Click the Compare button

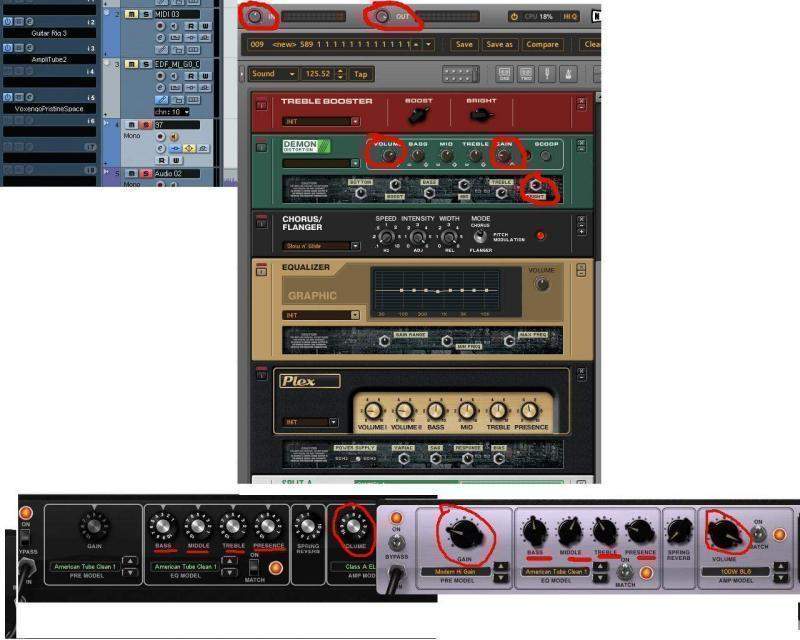coord(542,44)
